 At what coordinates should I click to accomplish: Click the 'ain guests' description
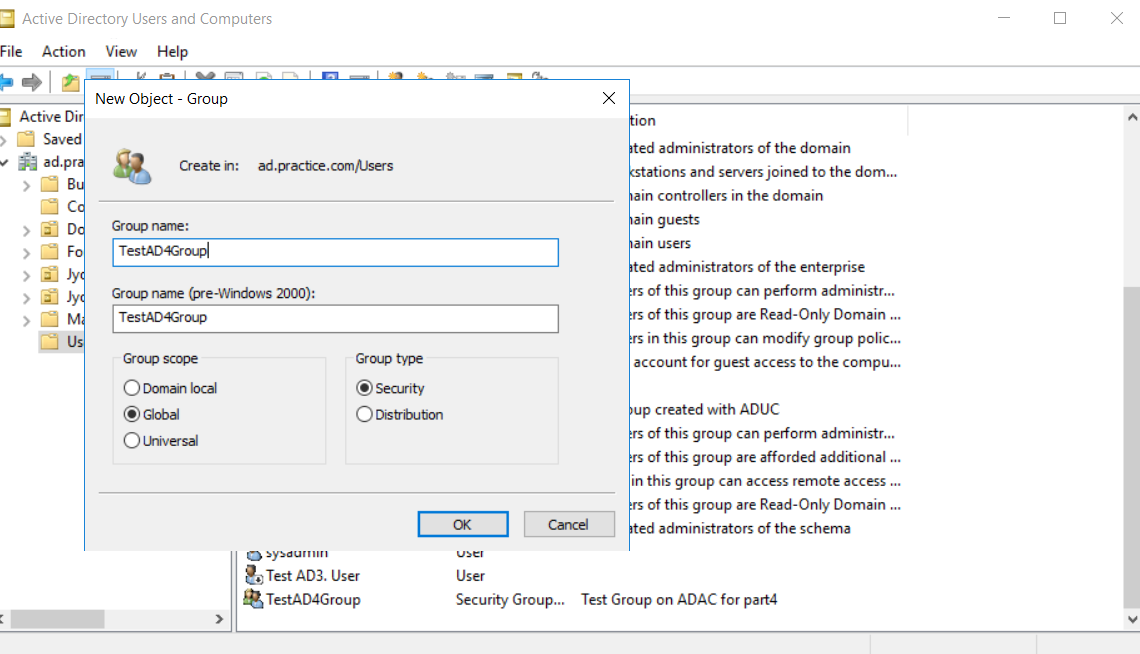pos(665,219)
